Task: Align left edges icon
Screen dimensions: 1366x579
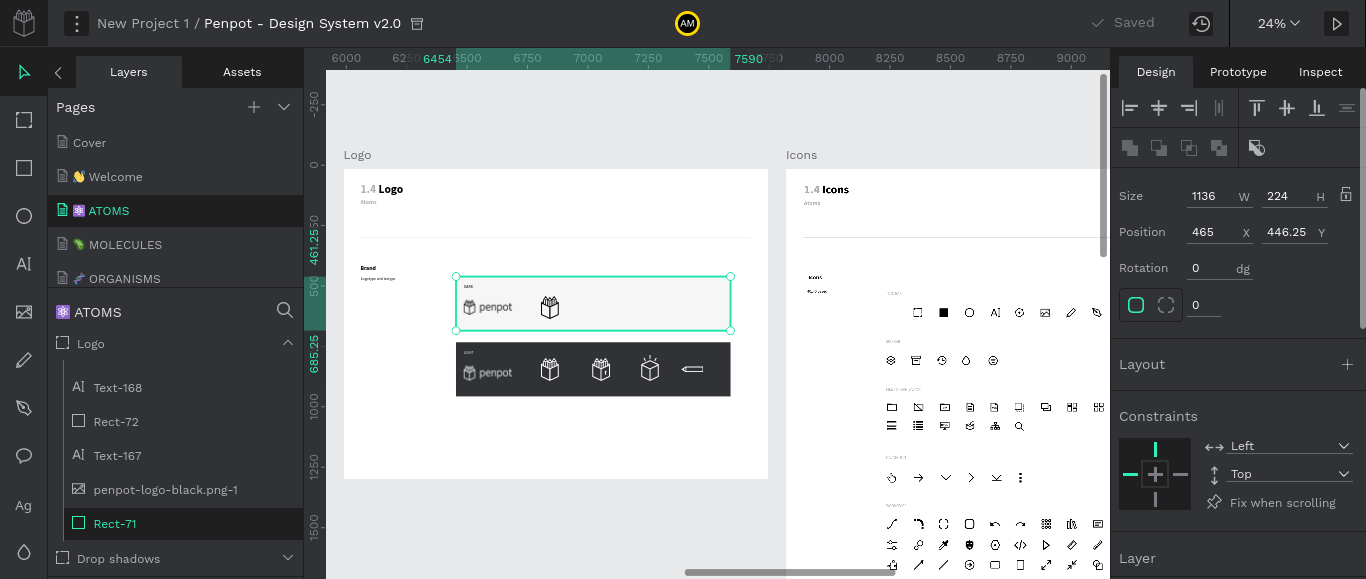Action: 1130,108
